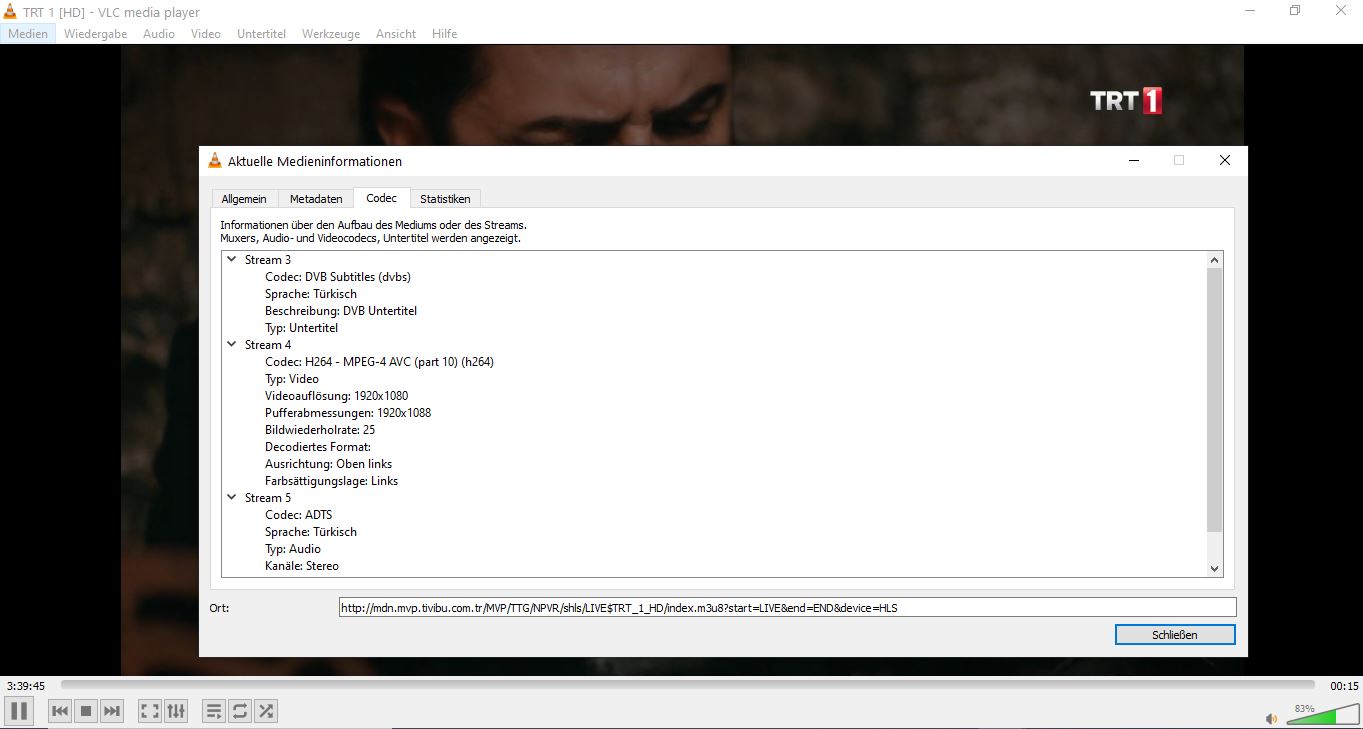Click the codec list scrollbar thumb

[x=1215, y=399]
